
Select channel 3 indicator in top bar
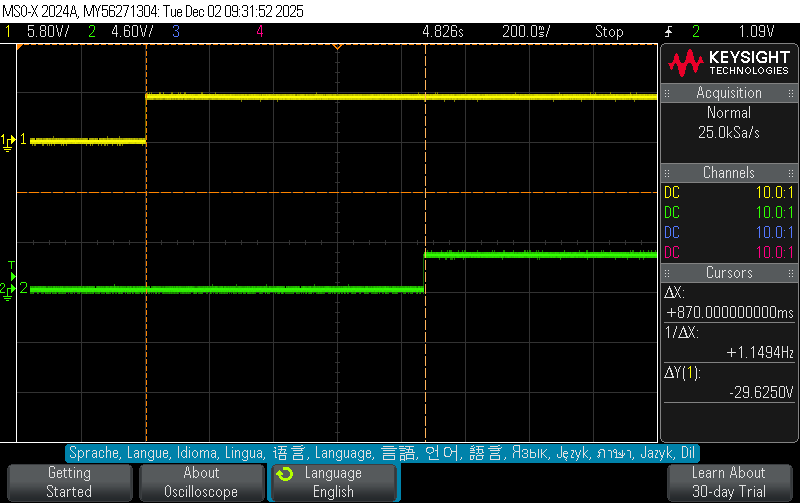click(176, 32)
